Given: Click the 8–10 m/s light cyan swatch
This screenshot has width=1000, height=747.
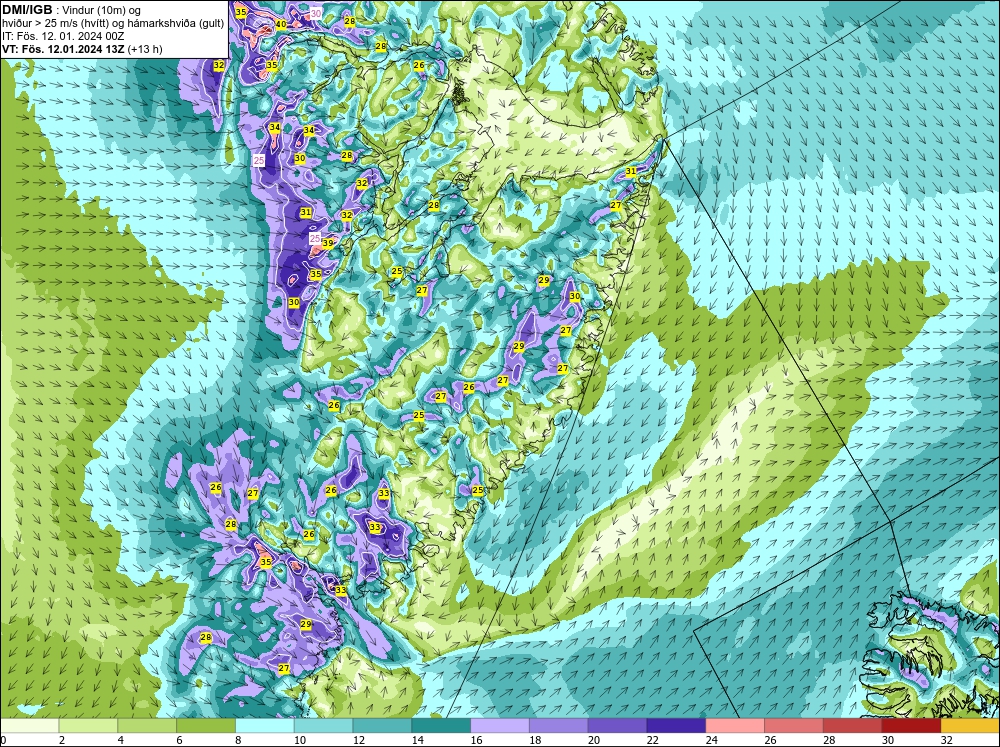Looking at the screenshot, I should (265, 726).
